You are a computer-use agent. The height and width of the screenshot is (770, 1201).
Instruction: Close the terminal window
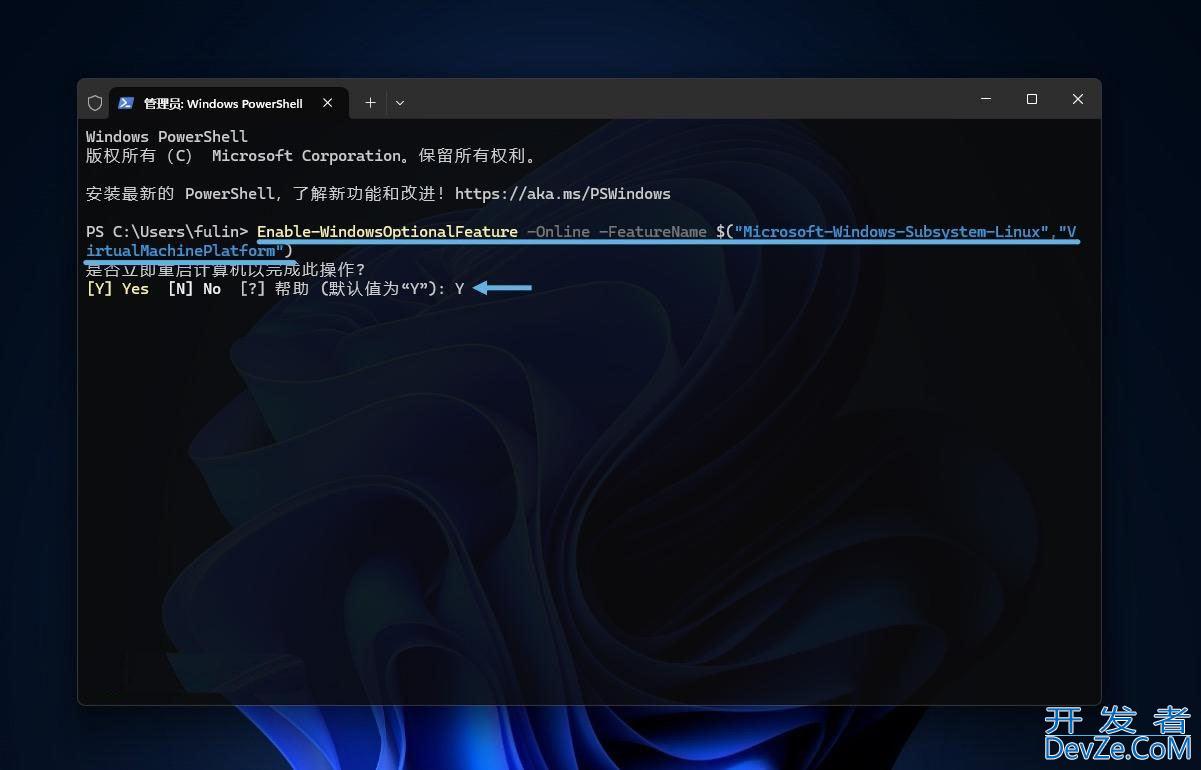[x=1077, y=99]
